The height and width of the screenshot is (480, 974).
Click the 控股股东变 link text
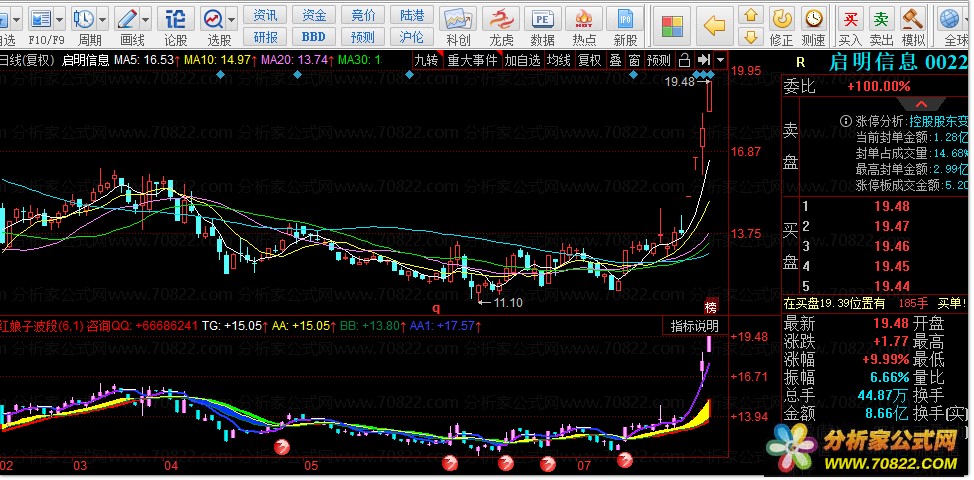click(x=939, y=121)
